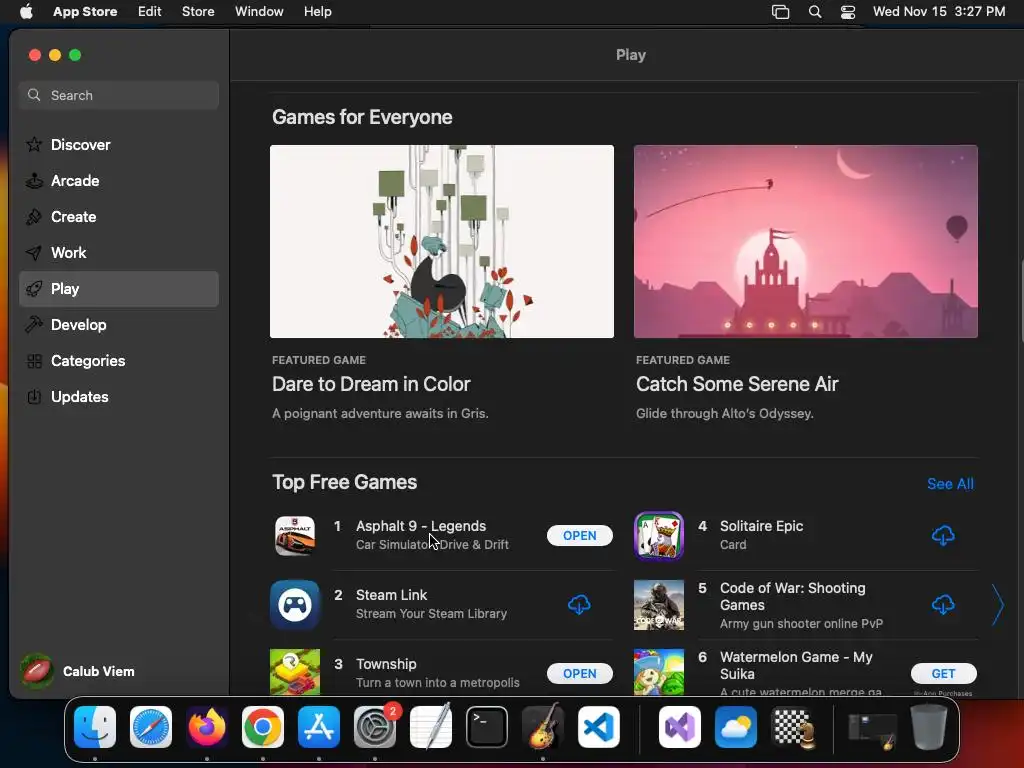Image resolution: width=1024 pixels, height=768 pixels.
Task: Open Control Center in menu bar
Action: (x=848, y=12)
